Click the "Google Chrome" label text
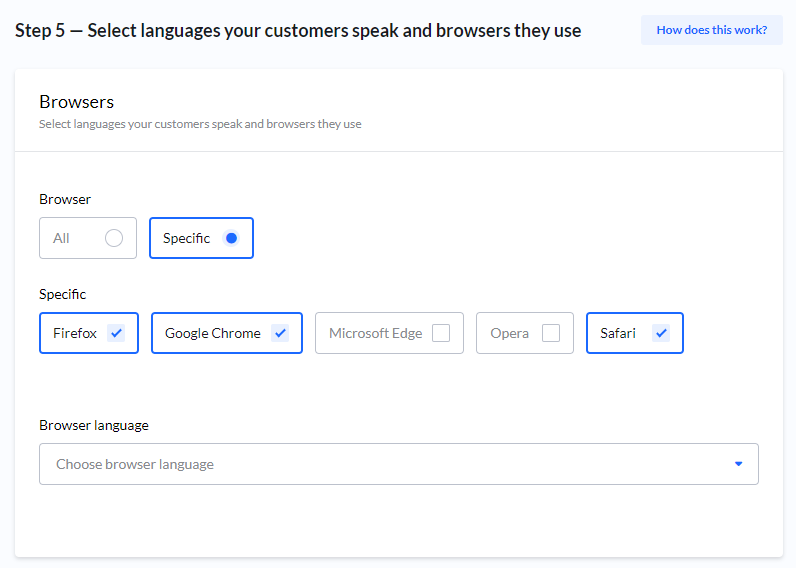 (x=212, y=333)
